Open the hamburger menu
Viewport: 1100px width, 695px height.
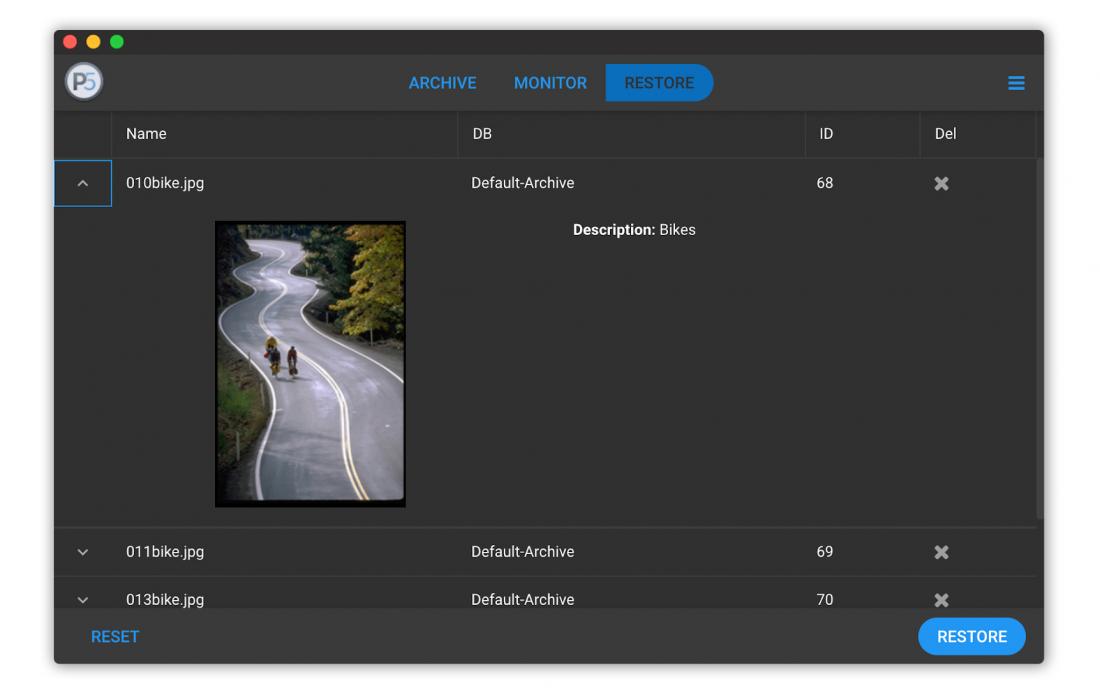click(x=1016, y=83)
